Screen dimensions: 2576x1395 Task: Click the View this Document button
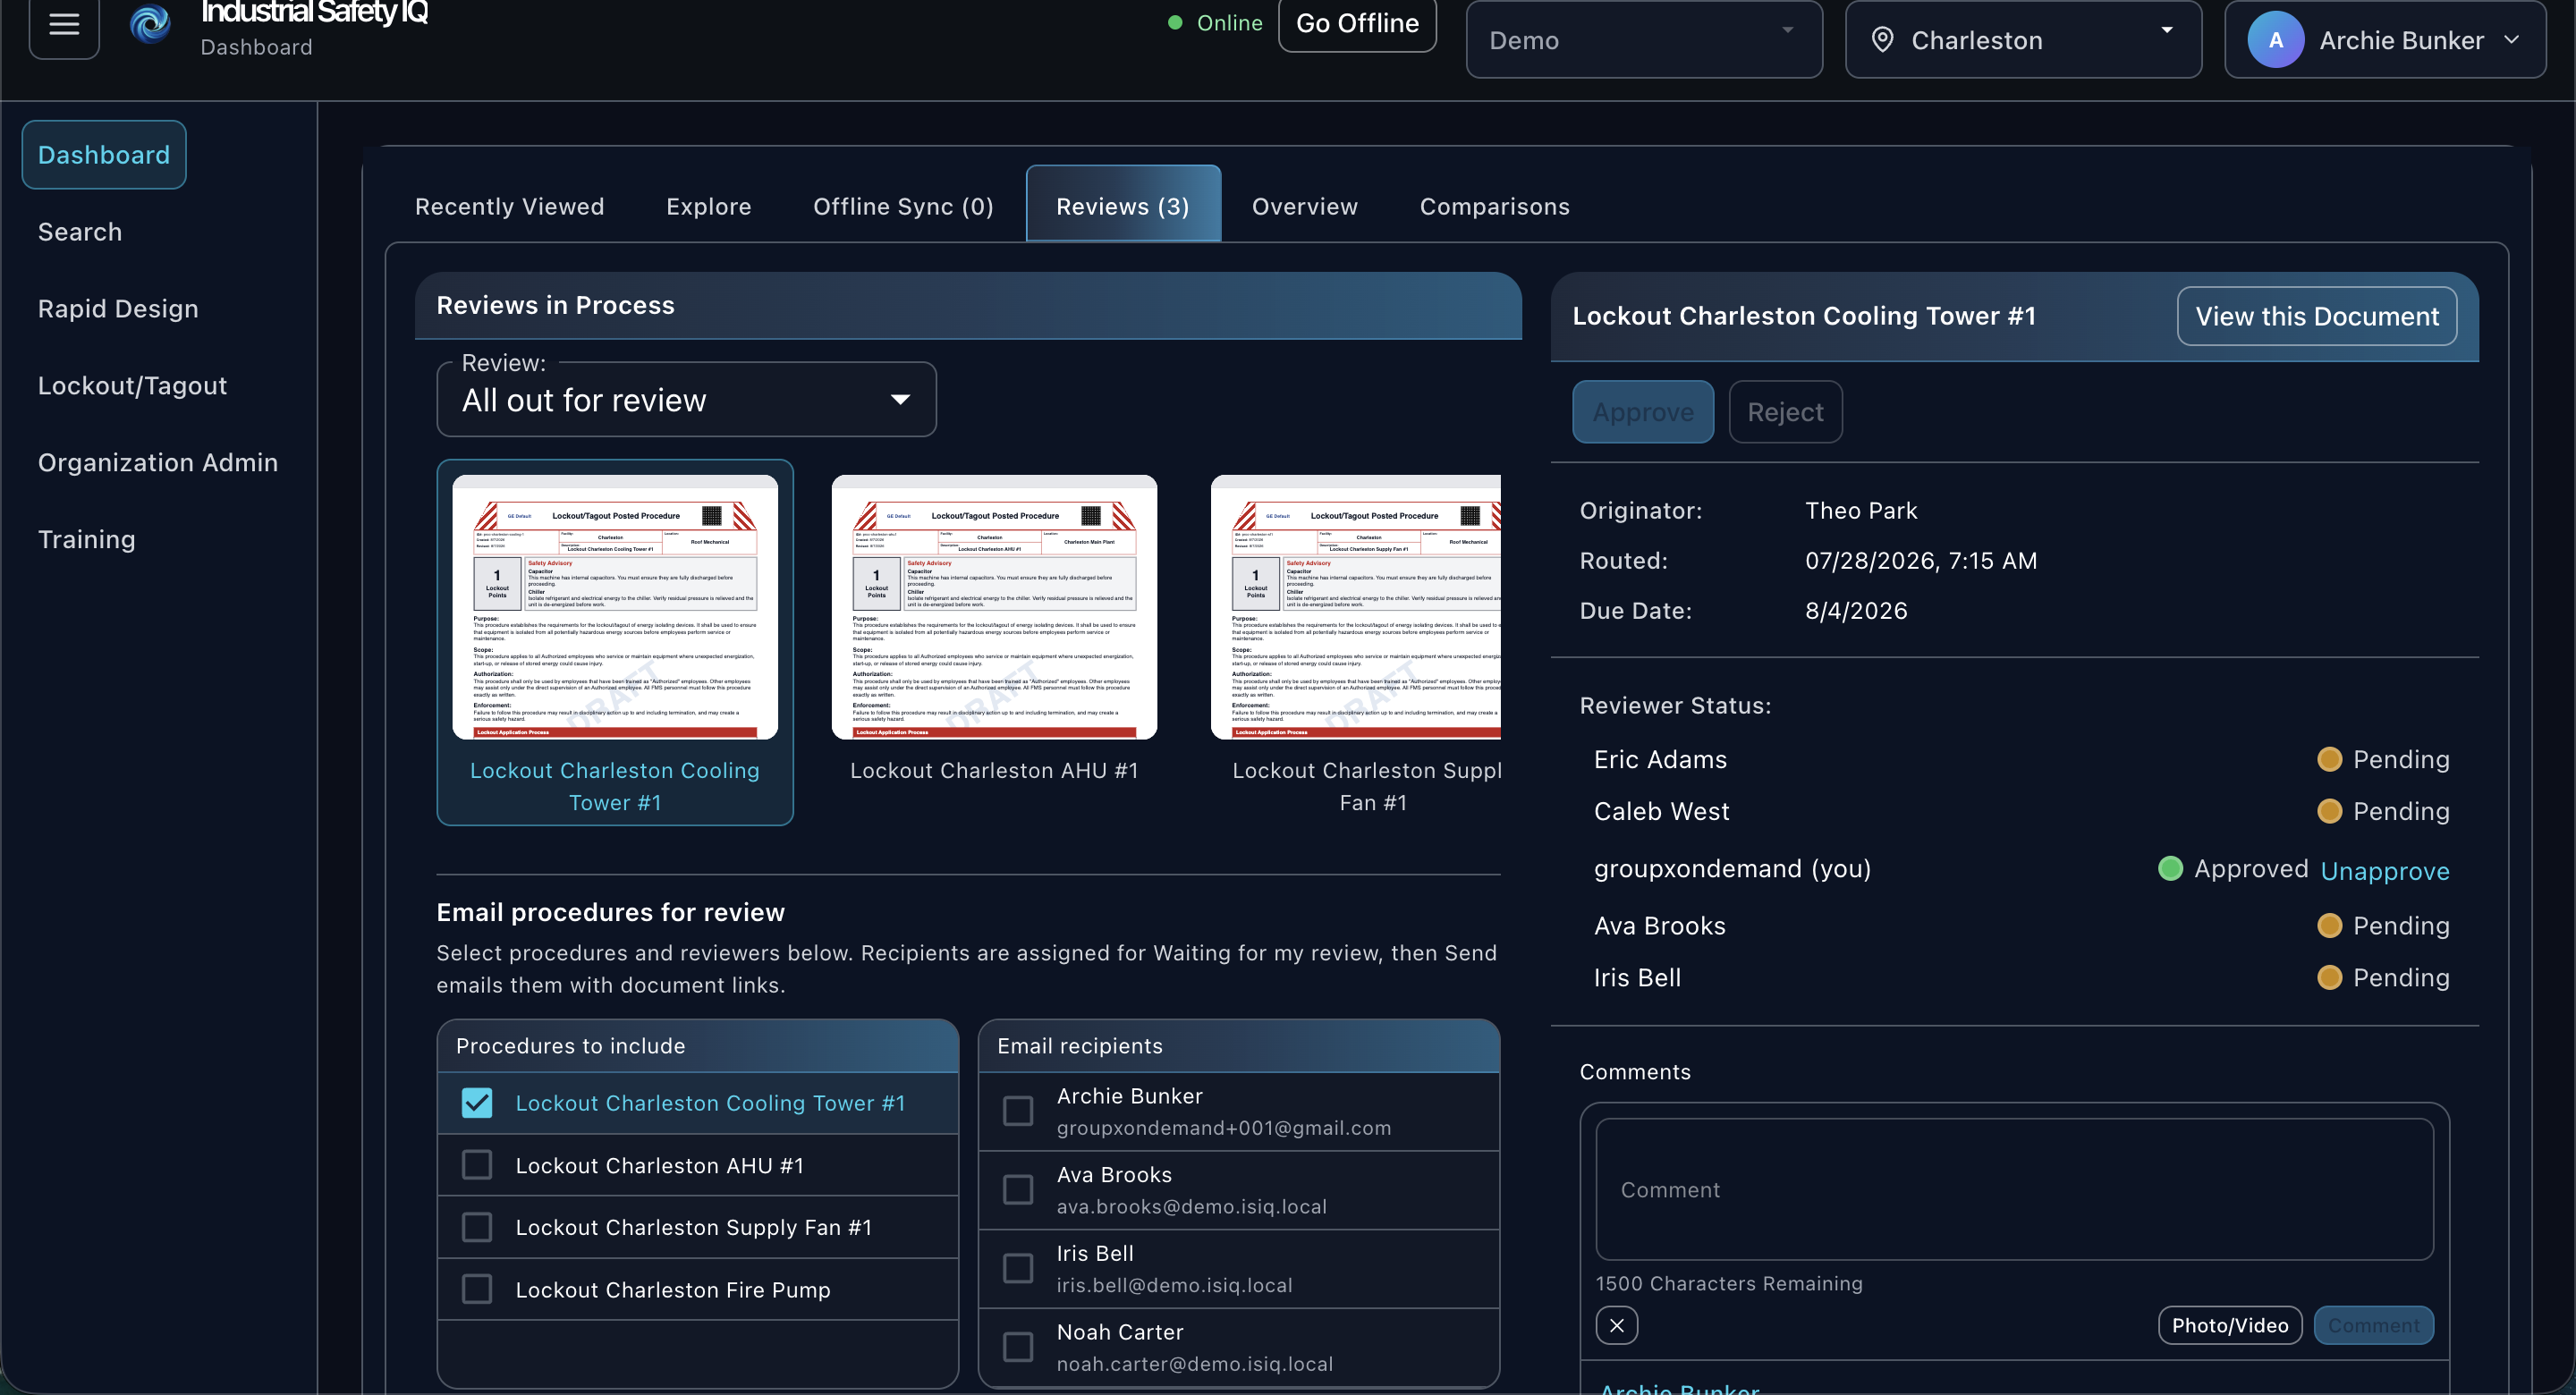click(2316, 316)
